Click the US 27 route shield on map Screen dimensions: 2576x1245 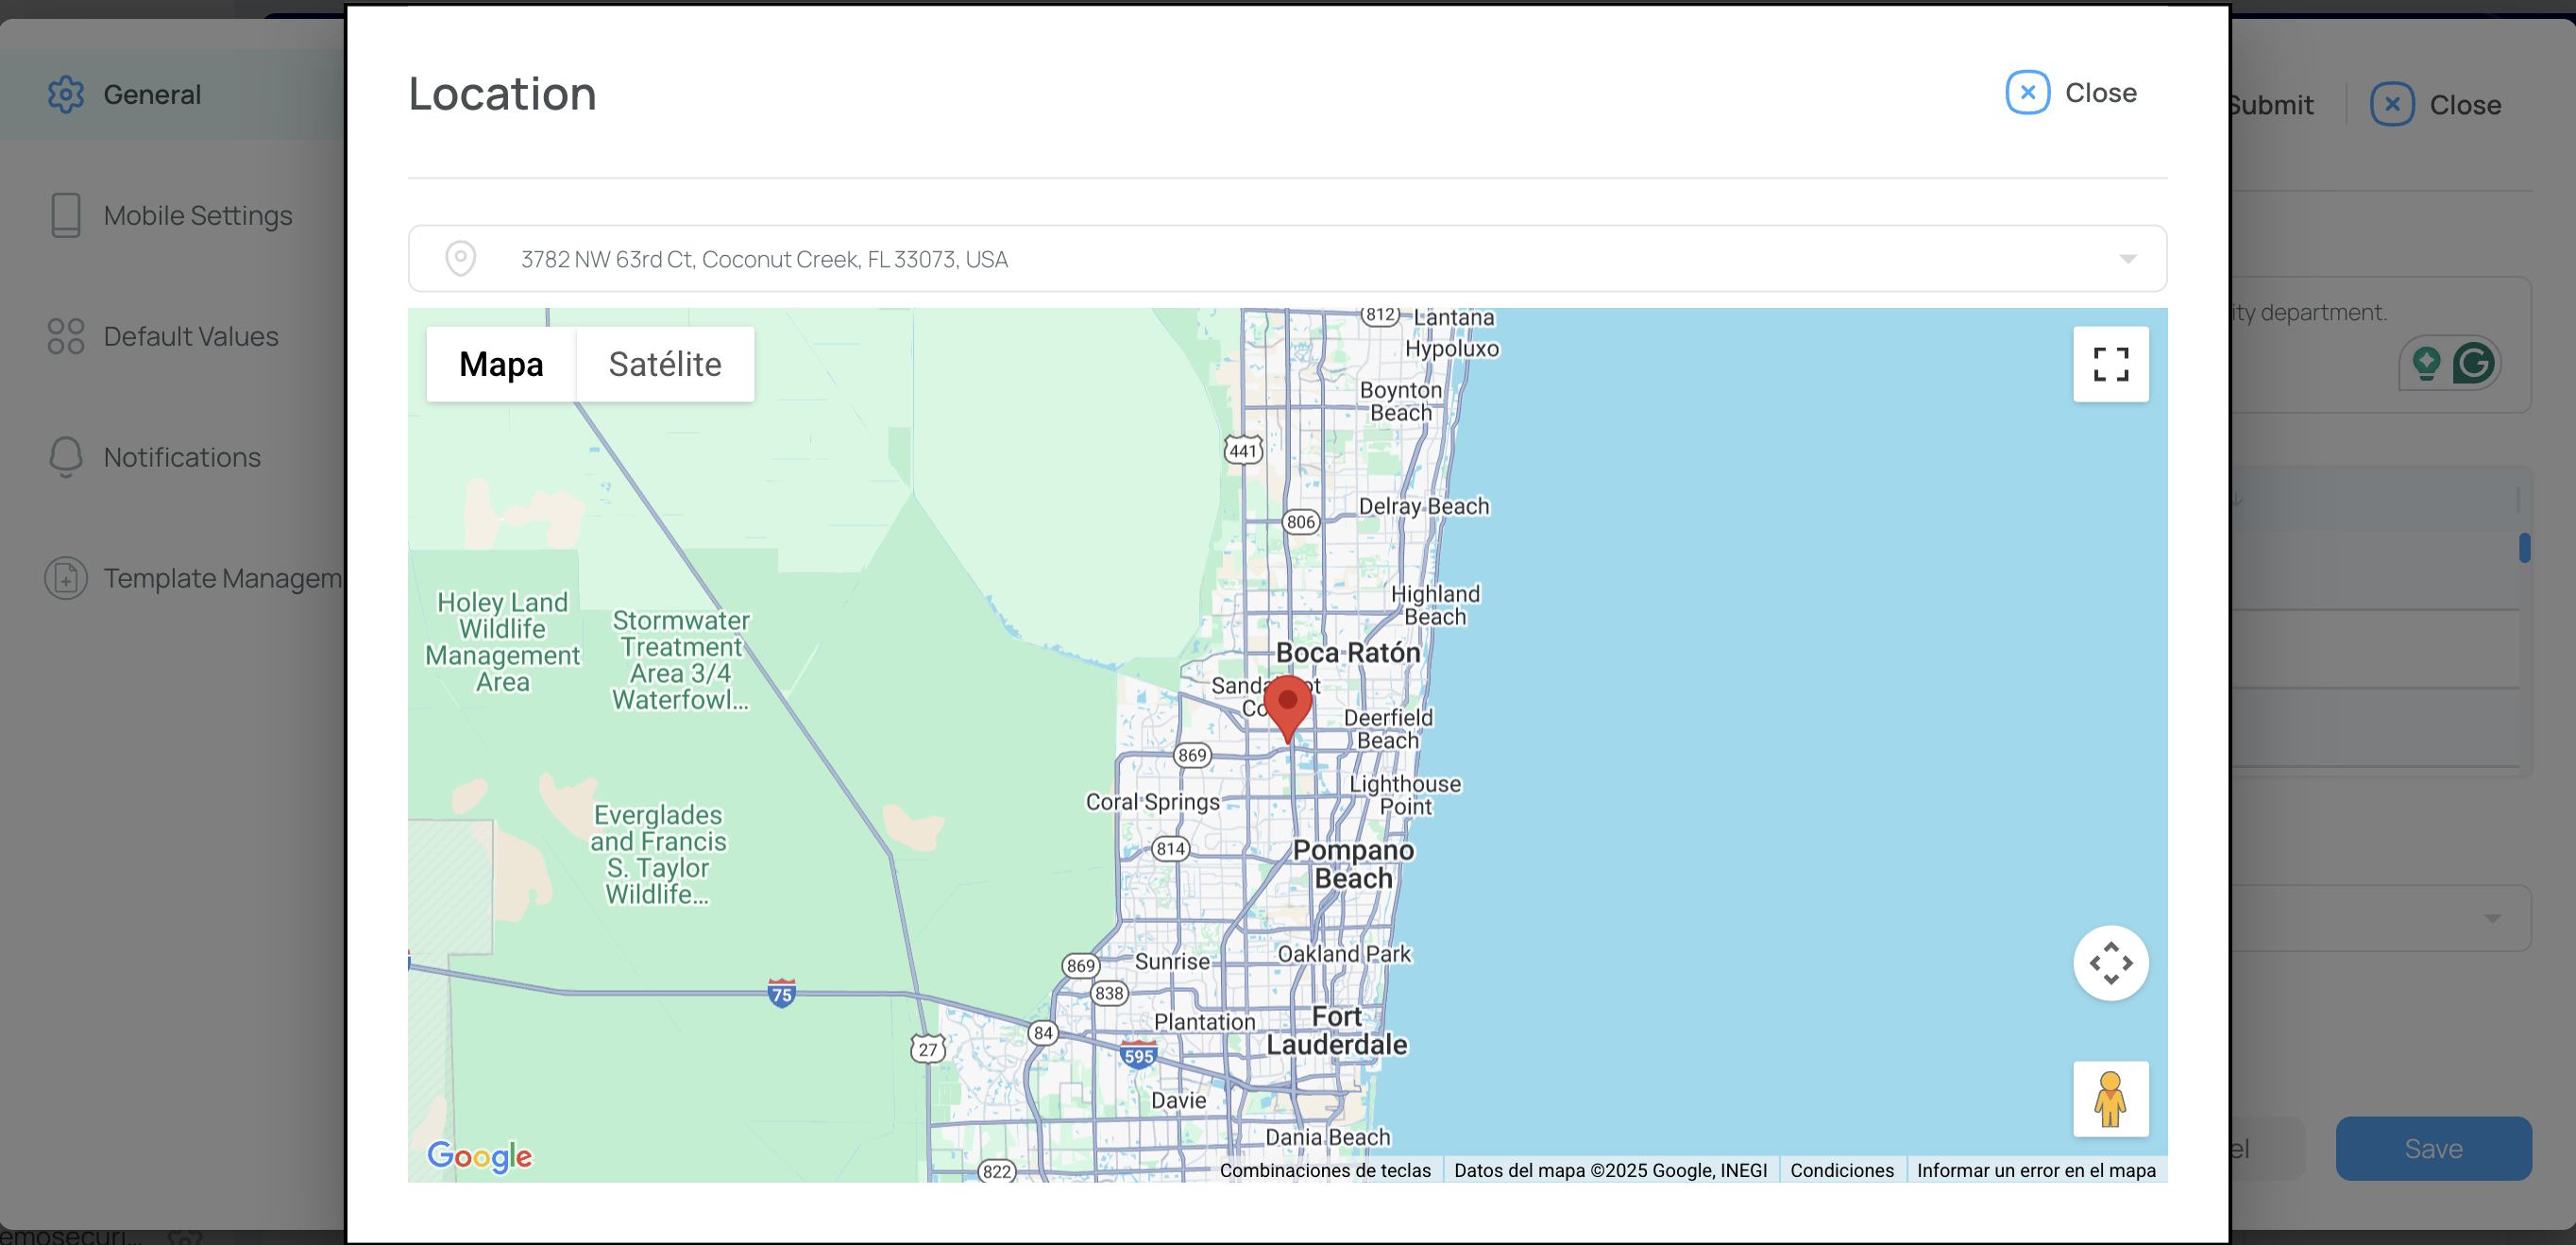[928, 1048]
